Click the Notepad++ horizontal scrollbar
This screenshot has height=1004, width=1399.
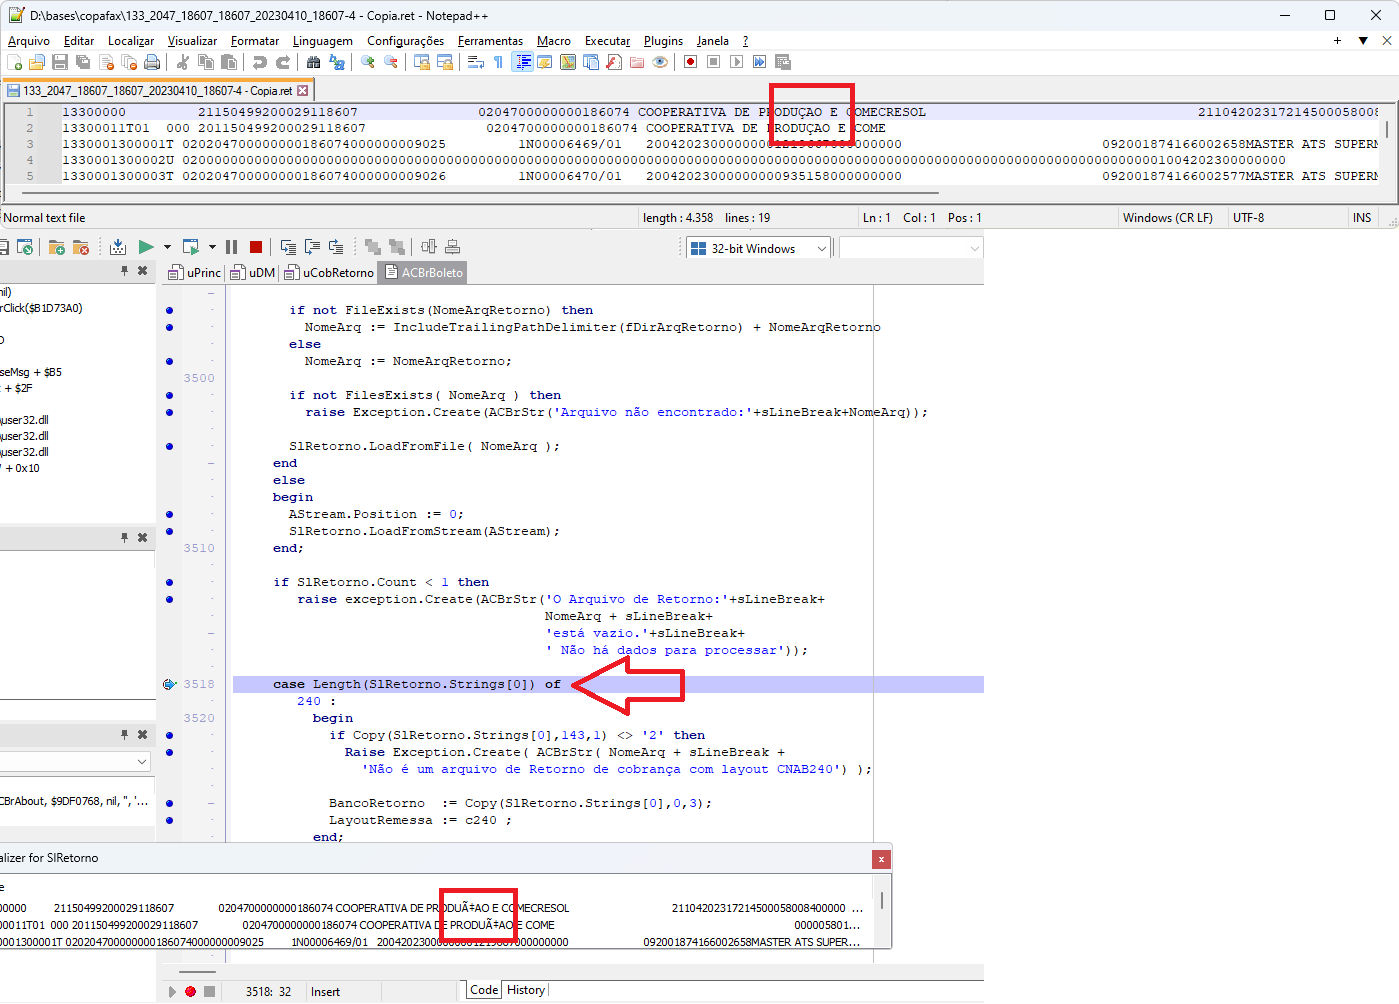(480, 192)
